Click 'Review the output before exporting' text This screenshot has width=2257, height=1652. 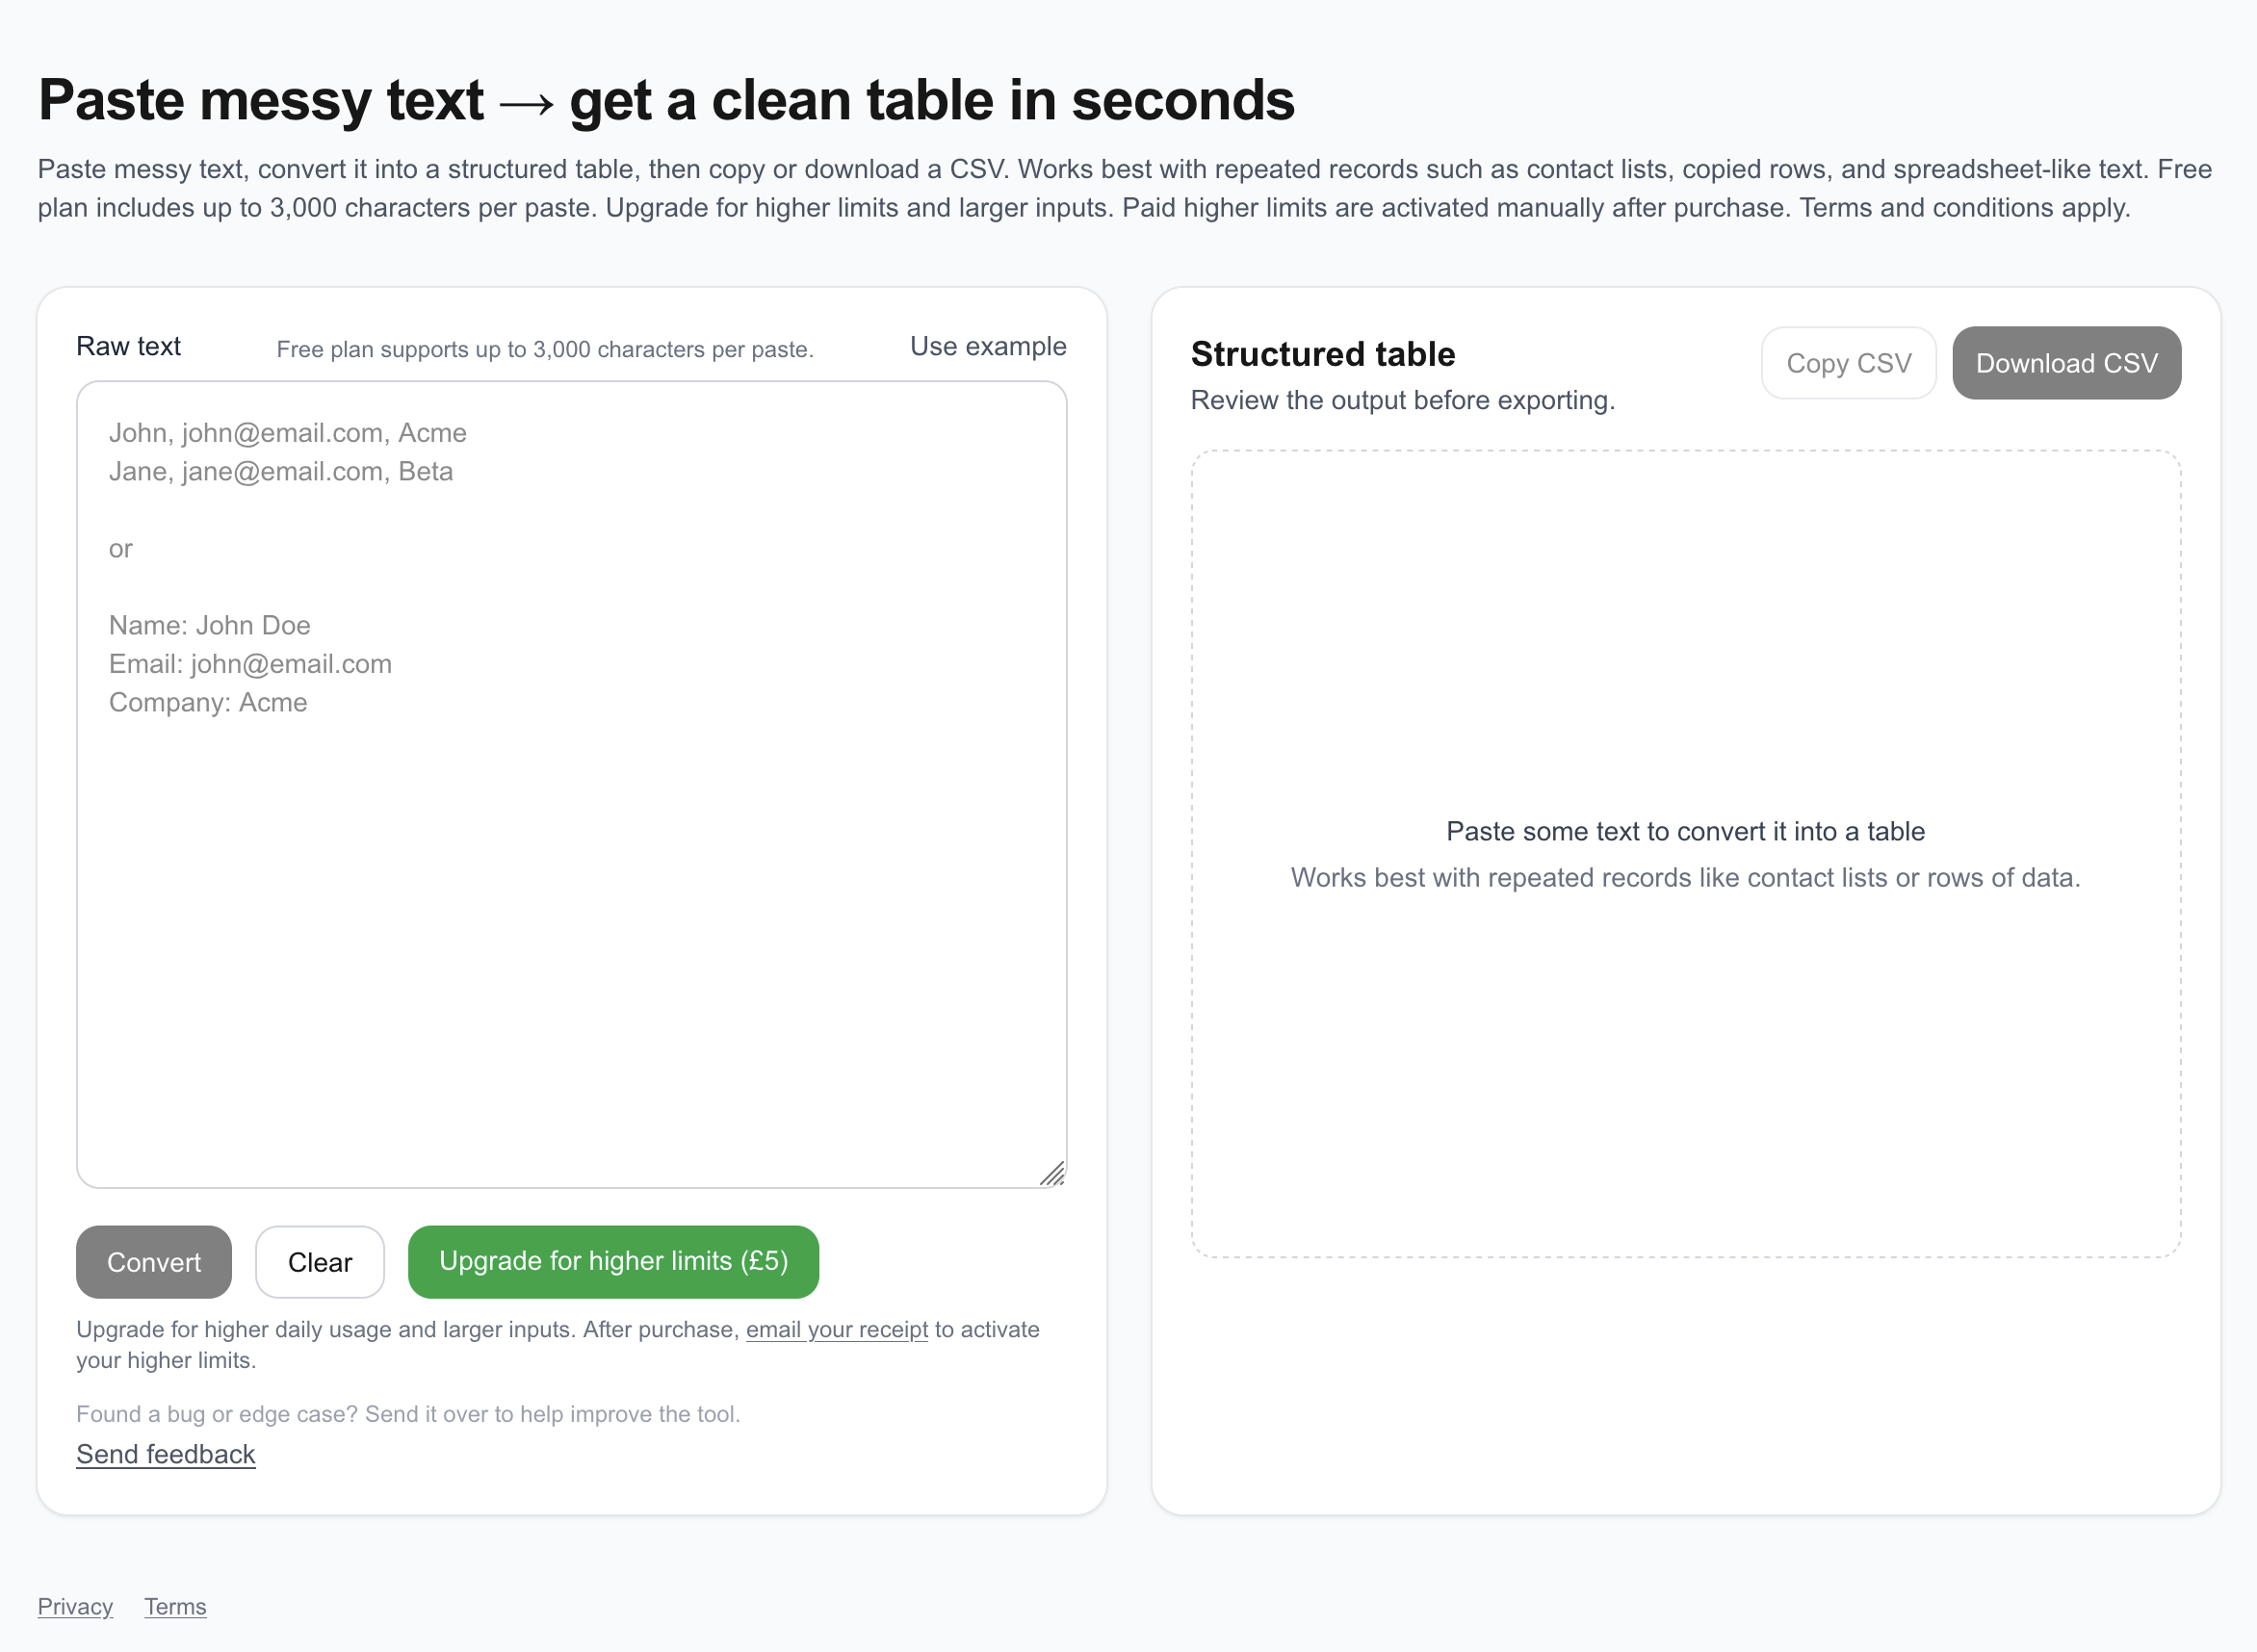[x=1402, y=400]
